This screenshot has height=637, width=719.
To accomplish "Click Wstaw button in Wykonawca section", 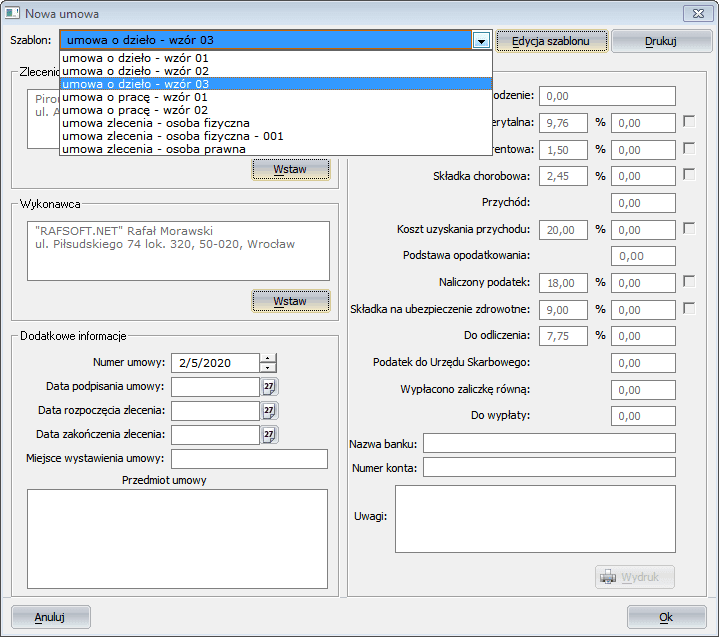I will pos(290,301).
